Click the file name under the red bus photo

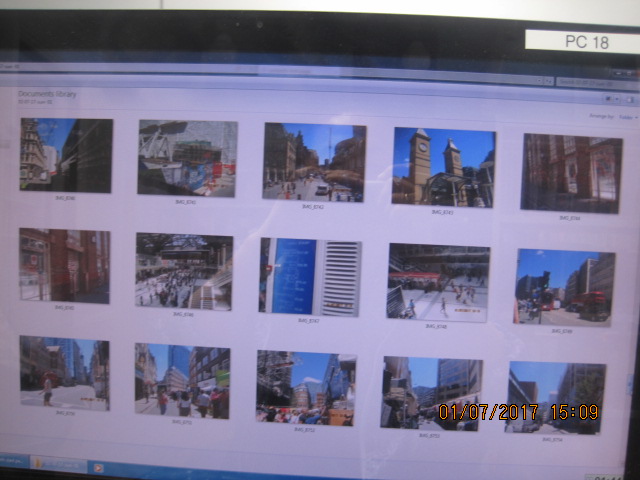tap(562, 331)
